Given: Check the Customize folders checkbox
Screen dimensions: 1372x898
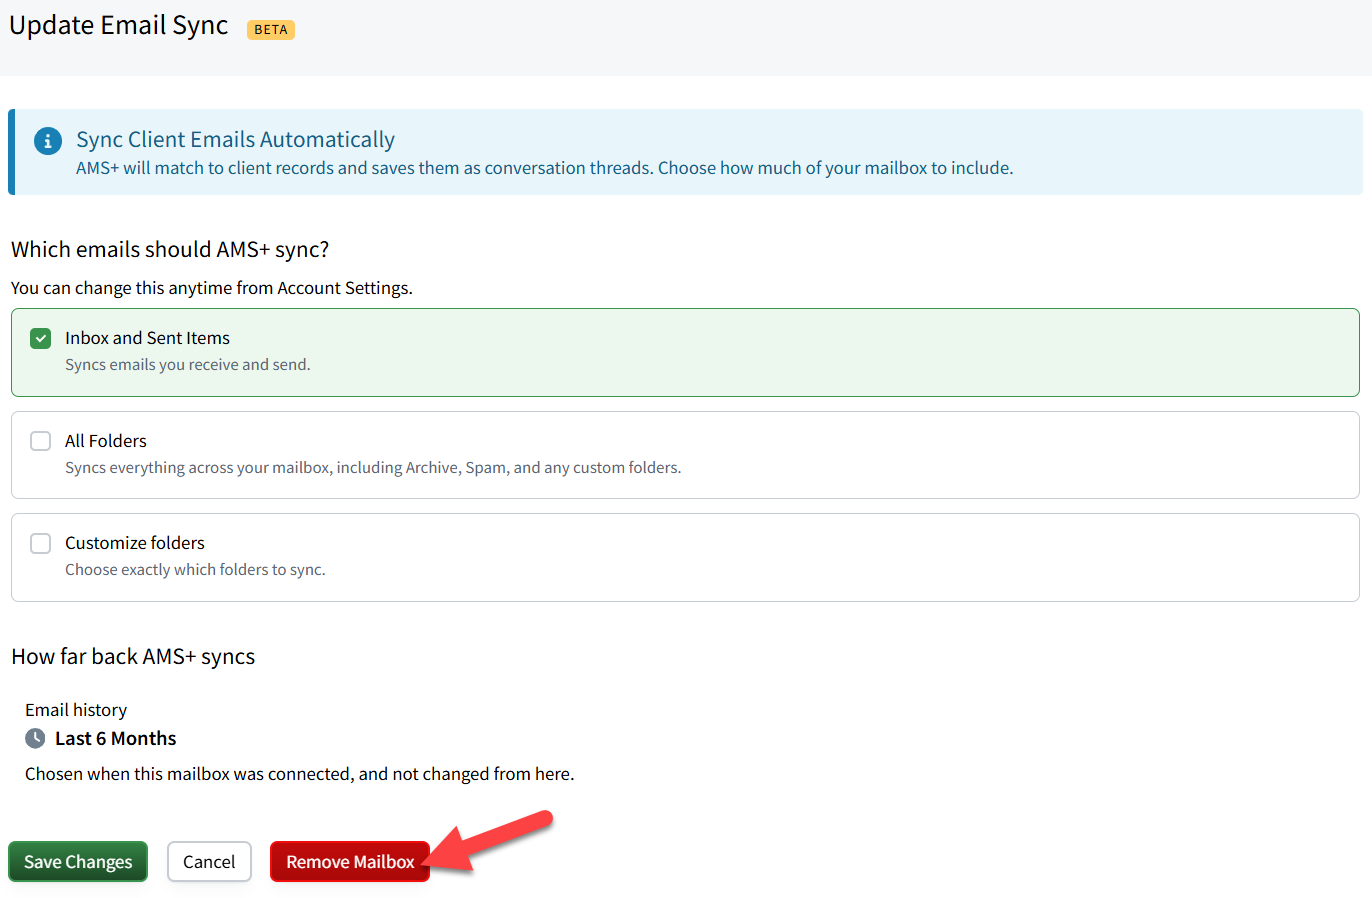Looking at the screenshot, I should (41, 543).
